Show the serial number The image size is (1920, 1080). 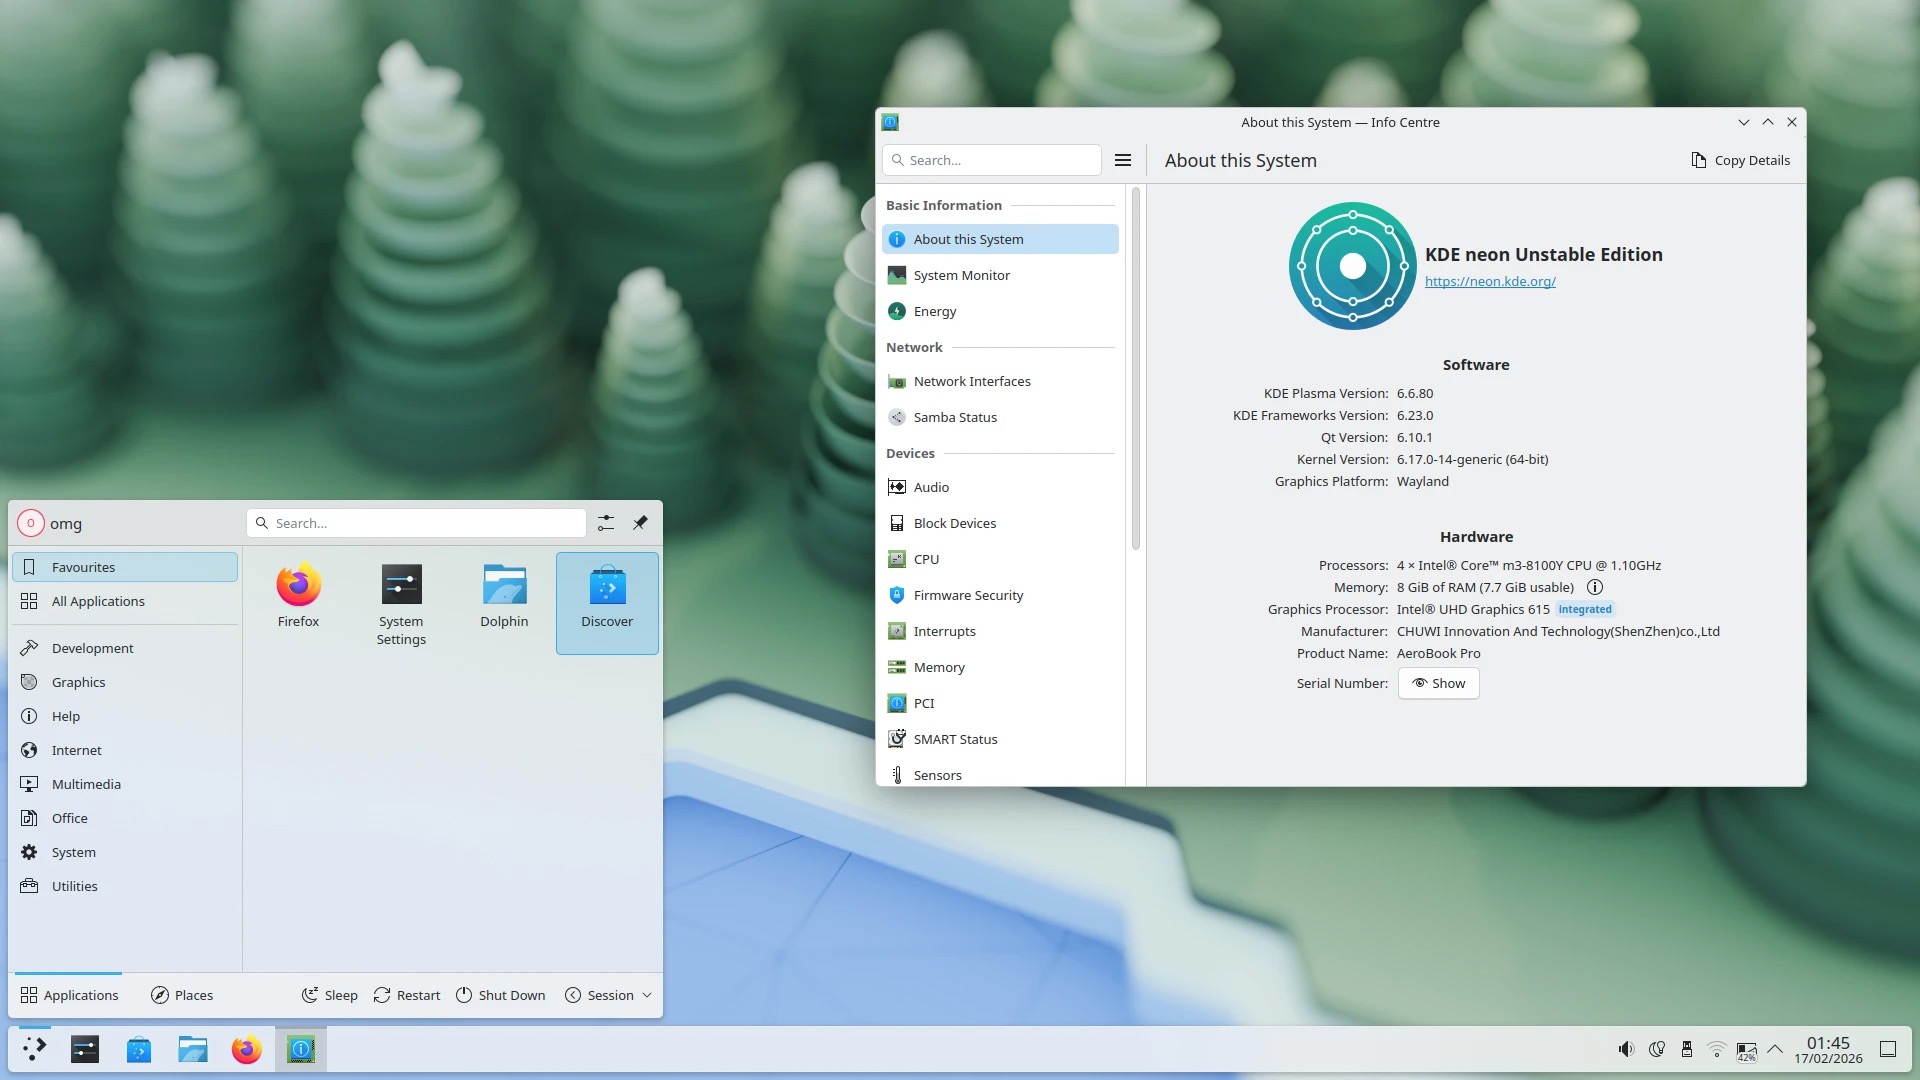(1438, 683)
